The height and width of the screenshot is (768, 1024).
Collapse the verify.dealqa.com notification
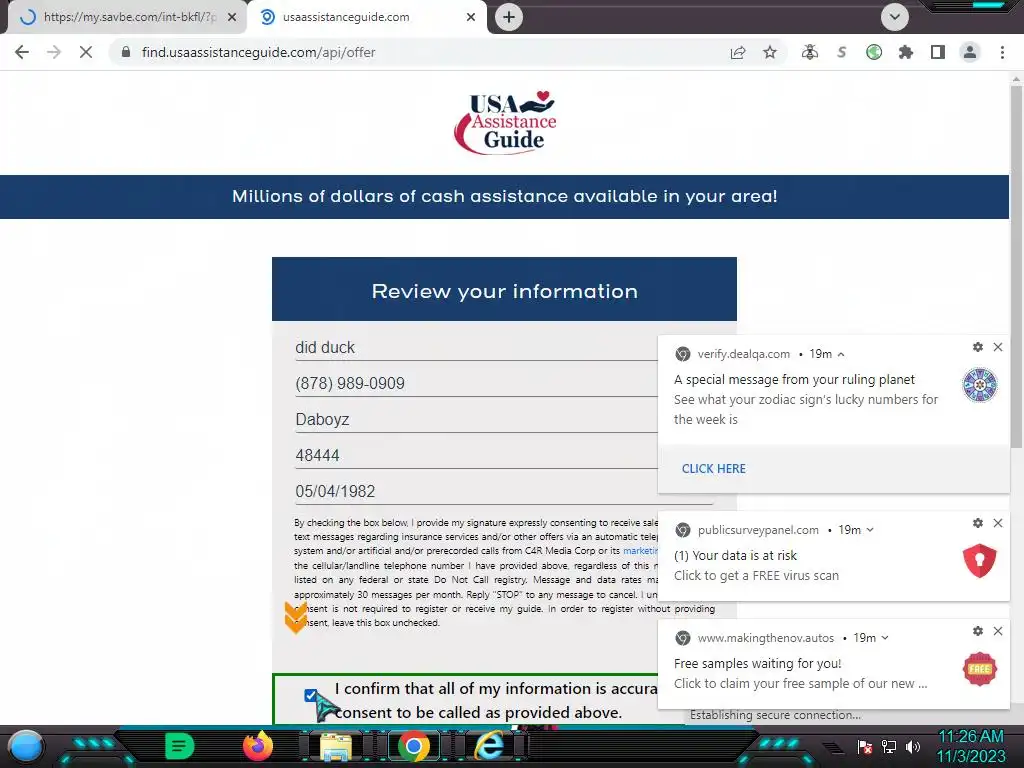tap(841, 354)
